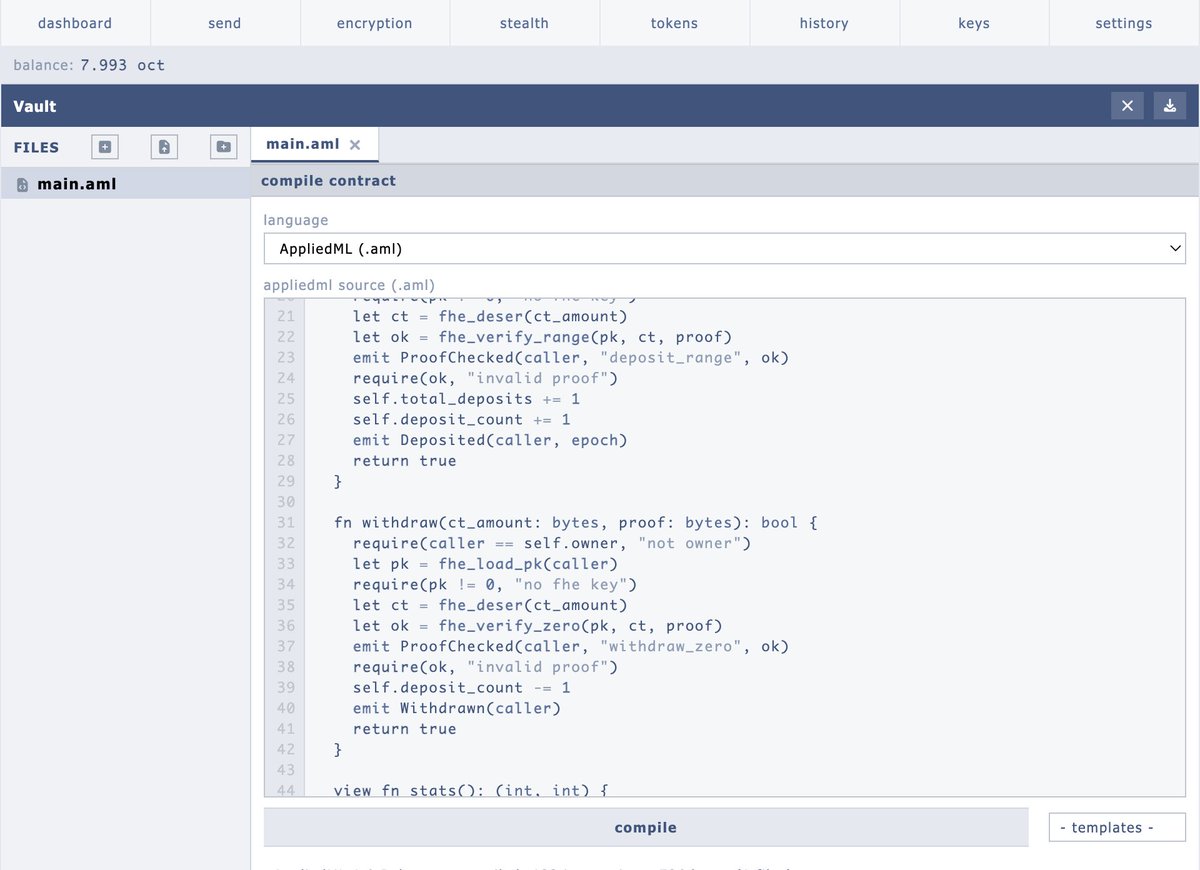Click 'return true' on line 28
Image resolution: width=1200 pixels, height=870 pixels.
(x=405, y=461)
